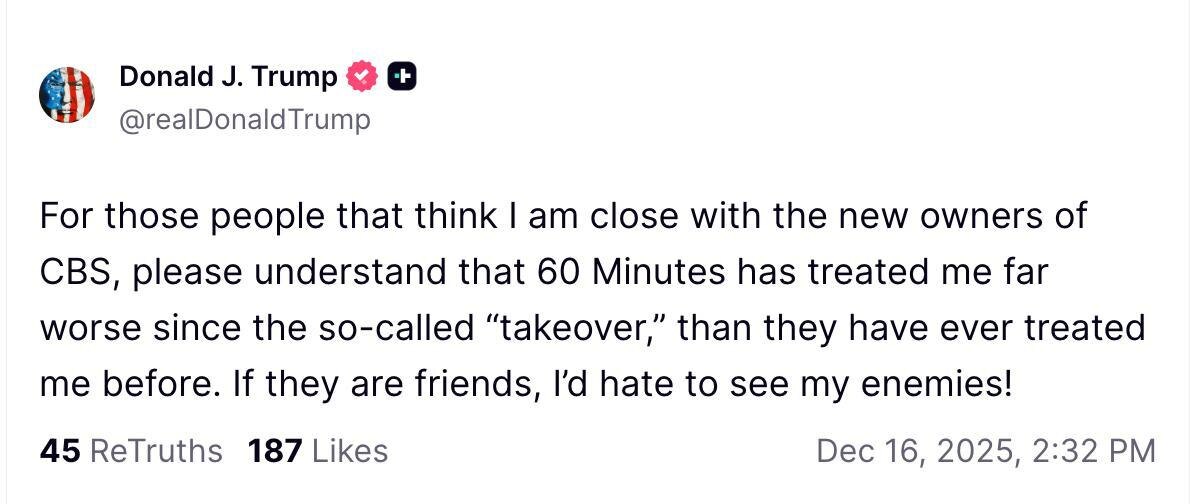The width and height of the screenshot is (1190, 504).
Task: Click the Donald J. Trump profile avatar
Action: point(66,96)
